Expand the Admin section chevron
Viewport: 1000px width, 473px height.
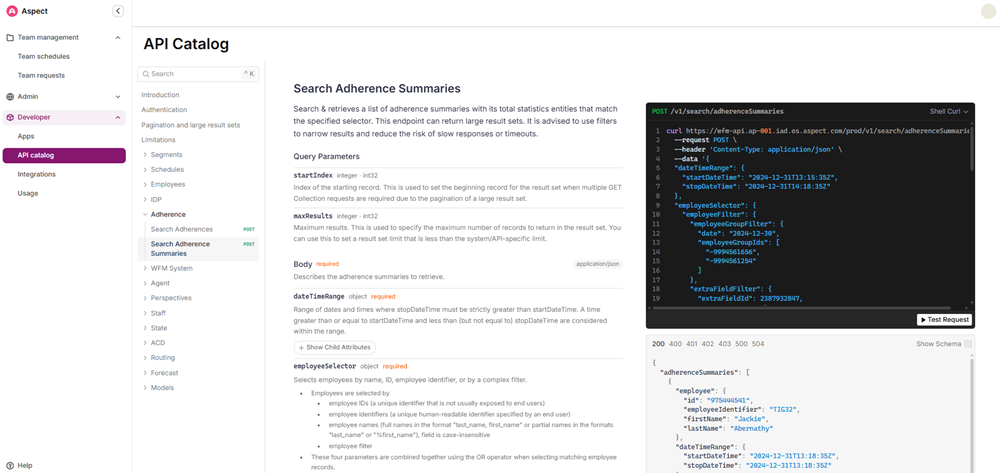(118, 97)
